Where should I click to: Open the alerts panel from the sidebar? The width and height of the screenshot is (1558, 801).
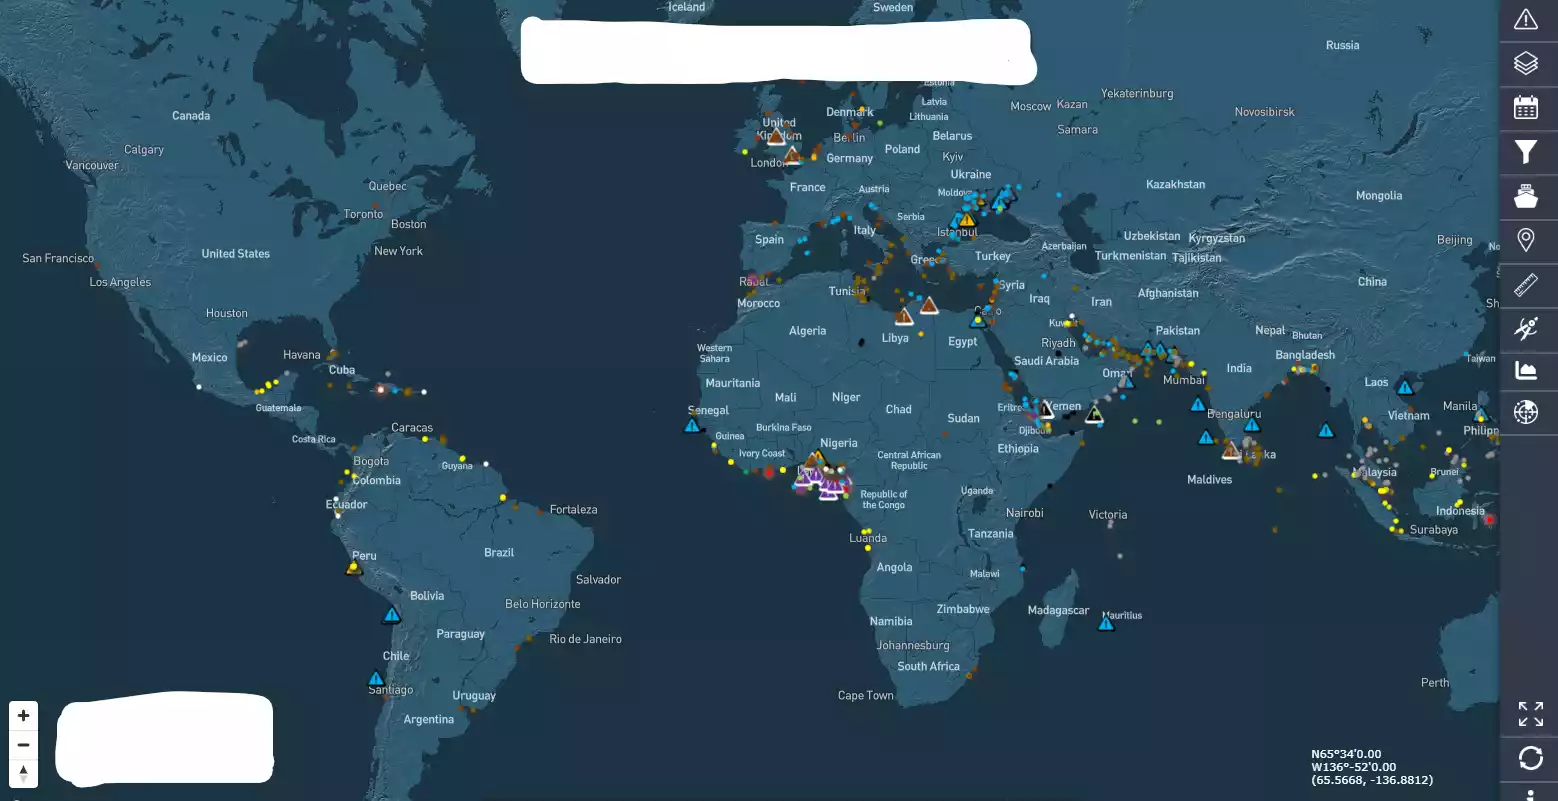pos(1527,18)
